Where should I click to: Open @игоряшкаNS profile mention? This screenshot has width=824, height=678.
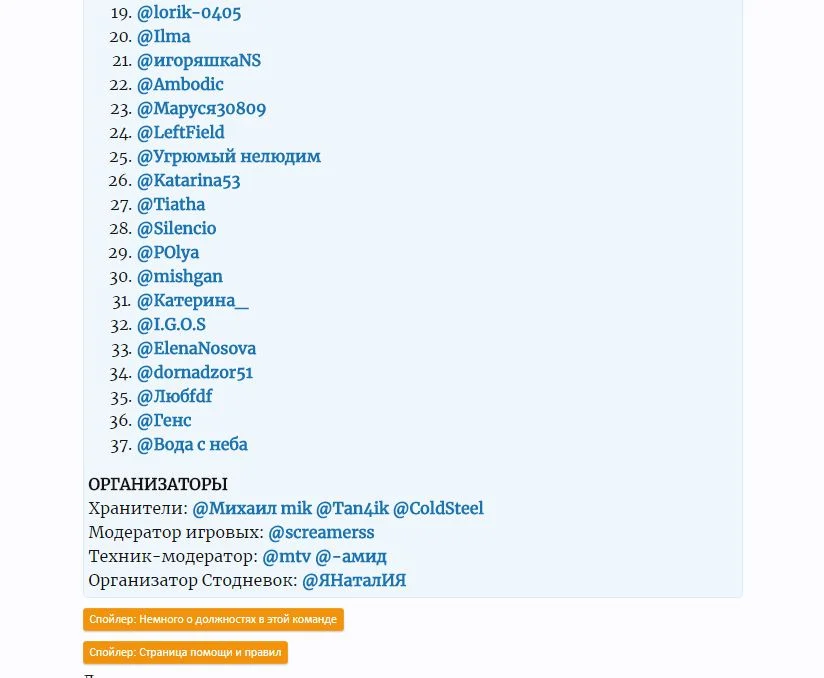[199, 61]
